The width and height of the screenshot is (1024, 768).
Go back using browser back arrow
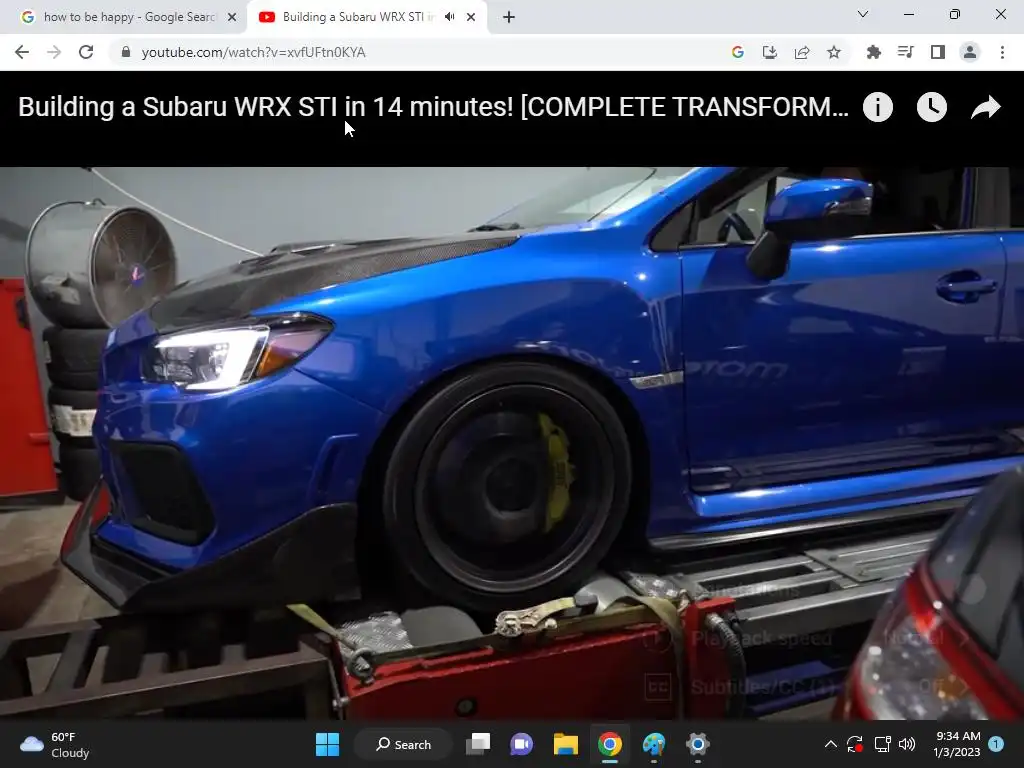[x=22, y=52]
